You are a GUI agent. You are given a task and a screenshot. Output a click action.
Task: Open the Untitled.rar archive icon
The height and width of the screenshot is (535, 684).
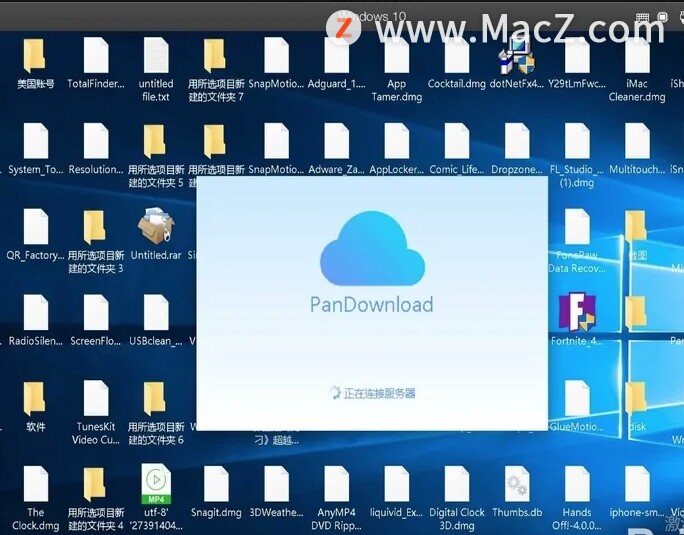click(156, 226)
